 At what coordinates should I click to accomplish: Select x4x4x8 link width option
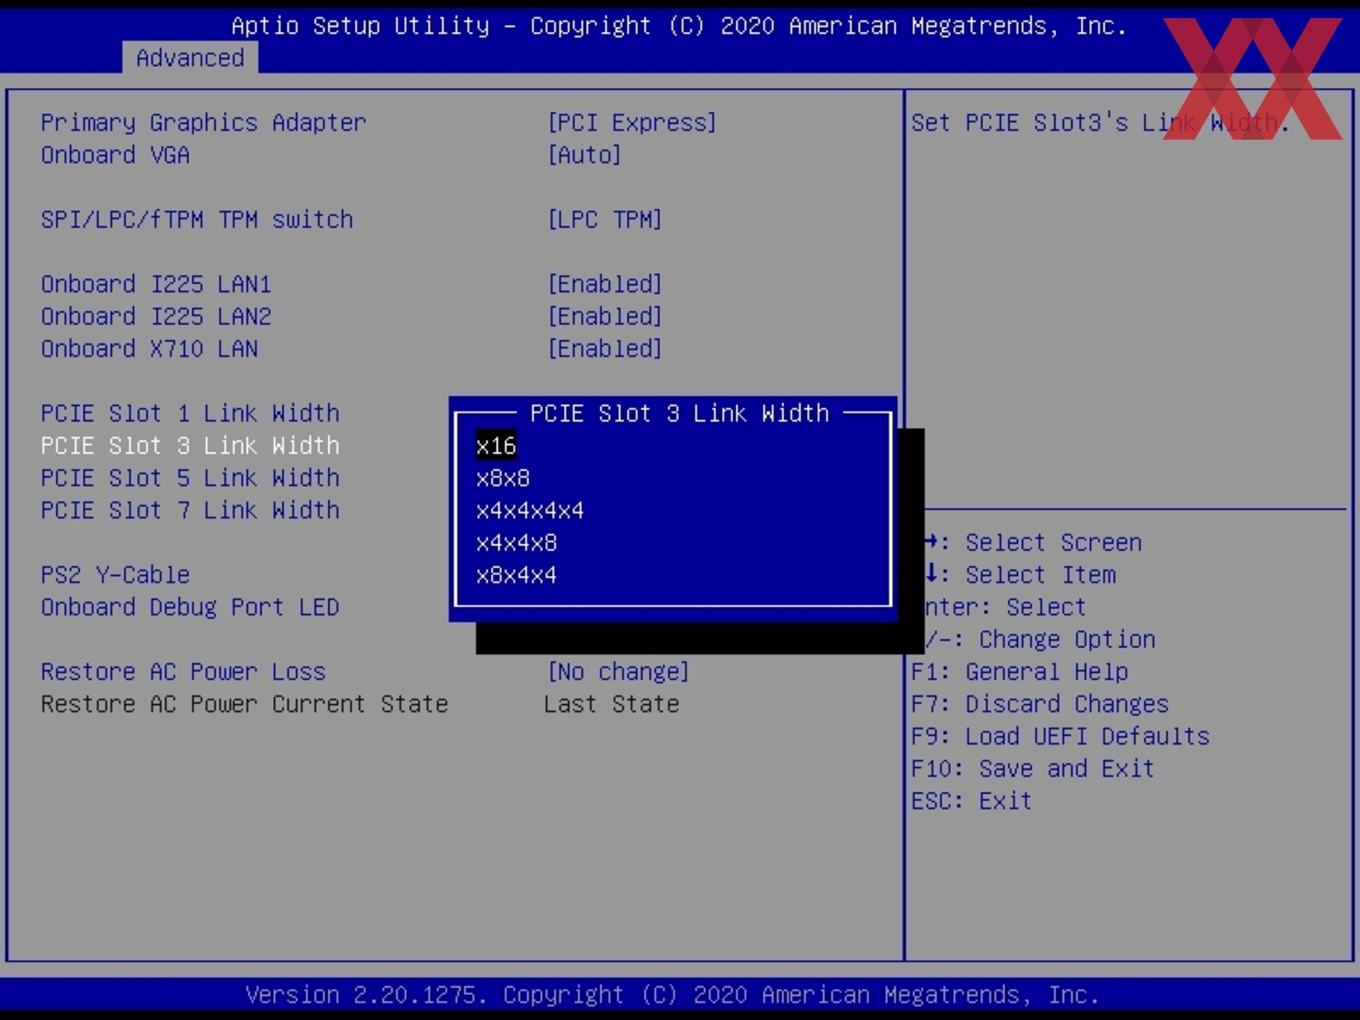tap(516, 543)
